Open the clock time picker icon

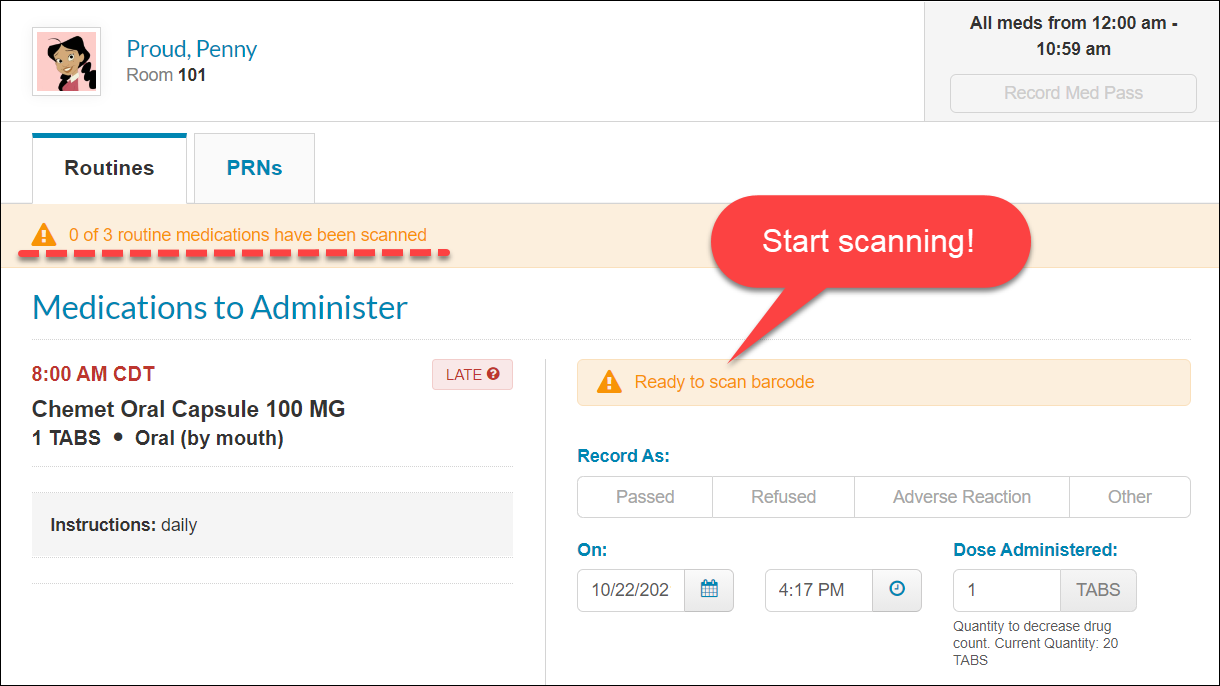point(897,590)
